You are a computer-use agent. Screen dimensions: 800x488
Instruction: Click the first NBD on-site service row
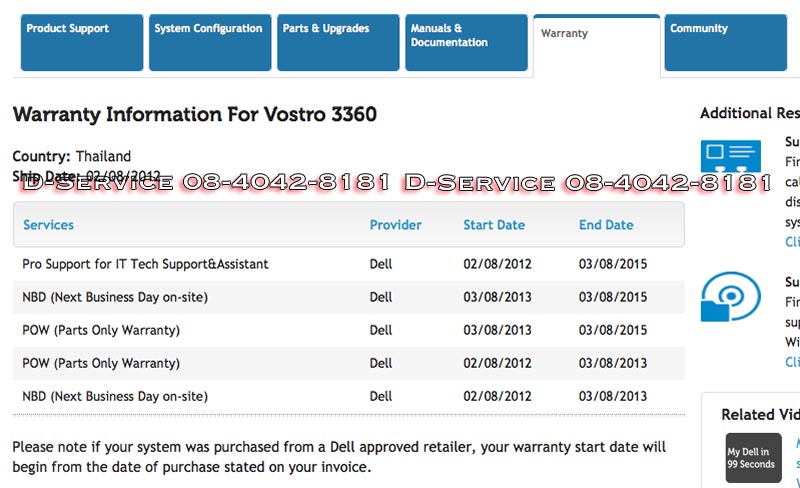115,297
